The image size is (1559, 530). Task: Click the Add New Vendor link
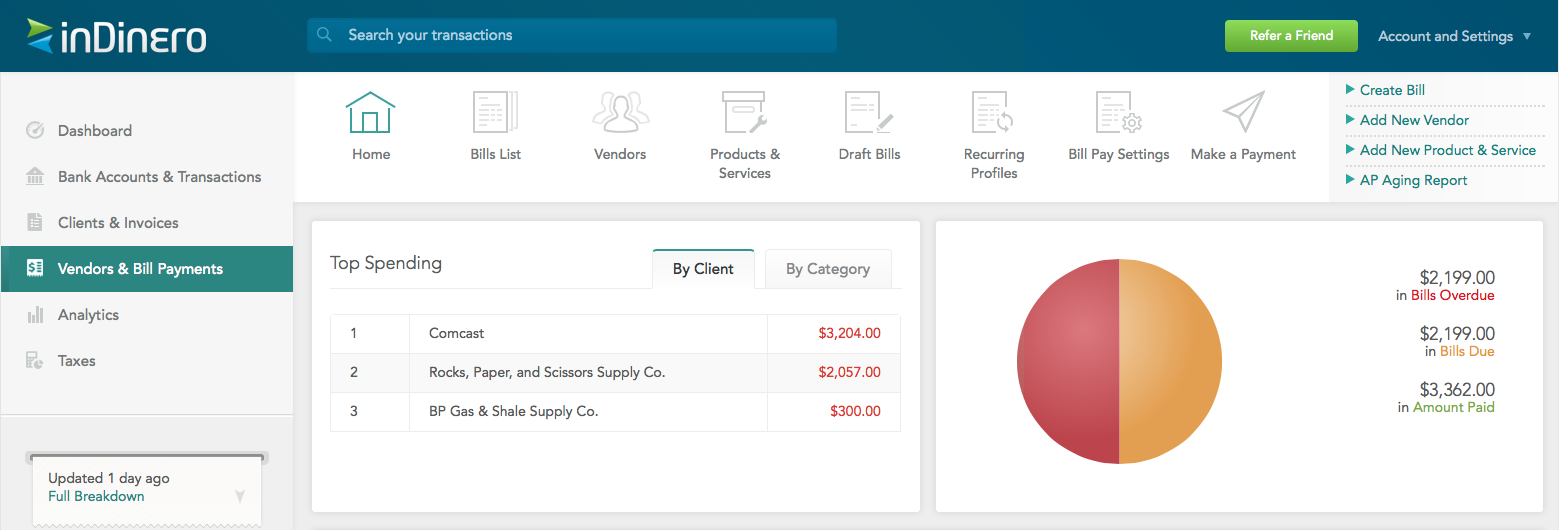pos(1415,120)
